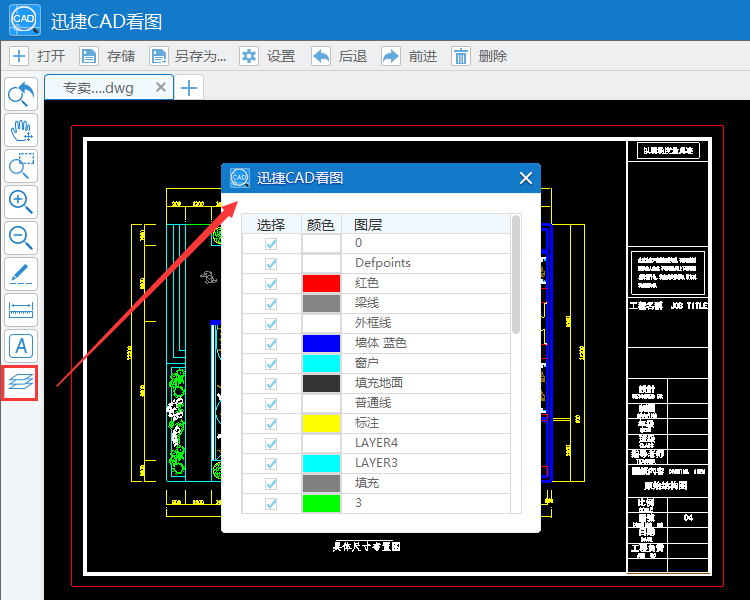
Task: Toggle the 梁线 layer checkbox
Action: 271,304
